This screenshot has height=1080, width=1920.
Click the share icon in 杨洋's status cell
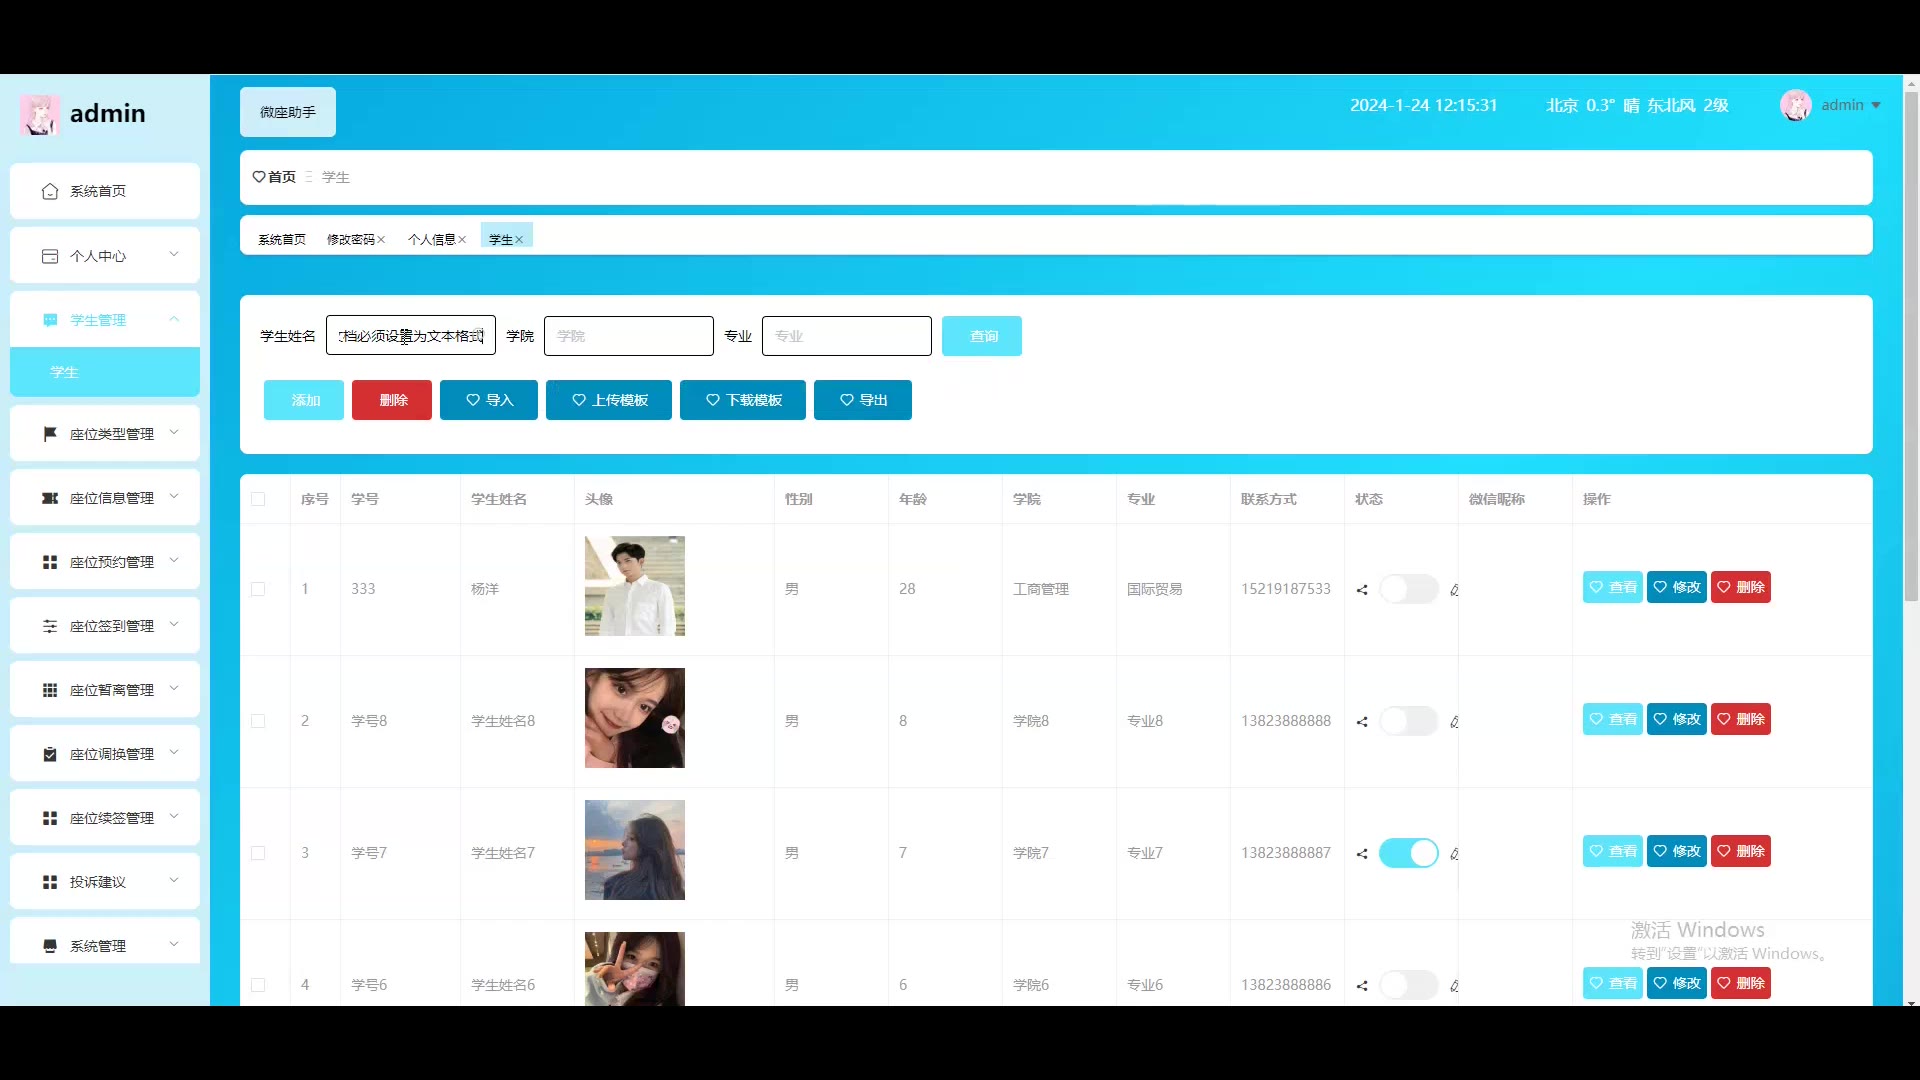(1362, 590)
